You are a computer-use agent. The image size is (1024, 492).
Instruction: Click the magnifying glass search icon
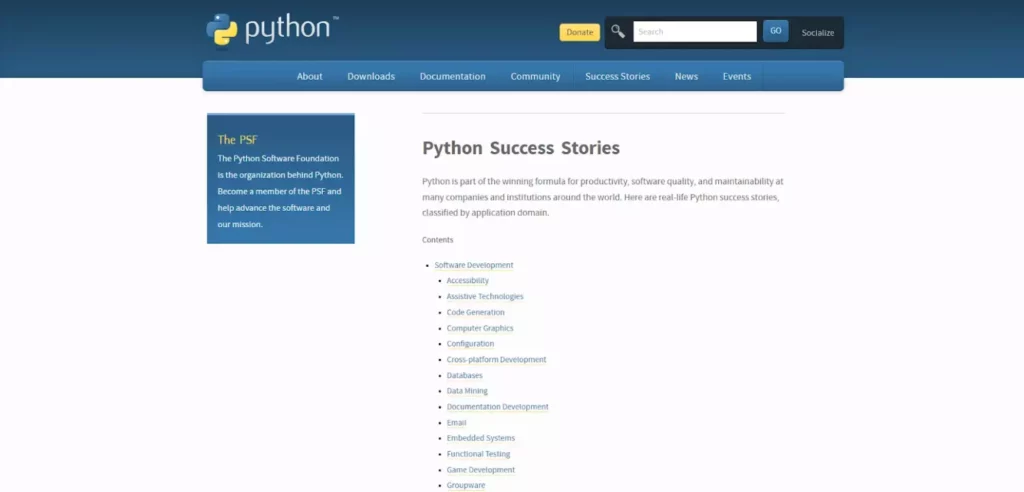coord(618,31)
